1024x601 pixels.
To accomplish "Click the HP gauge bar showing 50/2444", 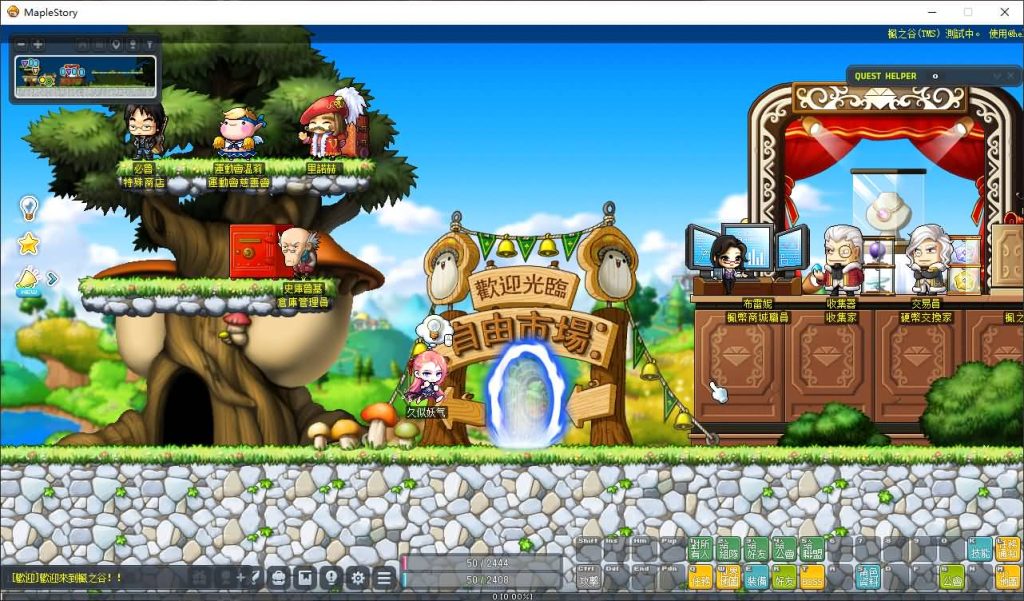I will tap(482, 562).
